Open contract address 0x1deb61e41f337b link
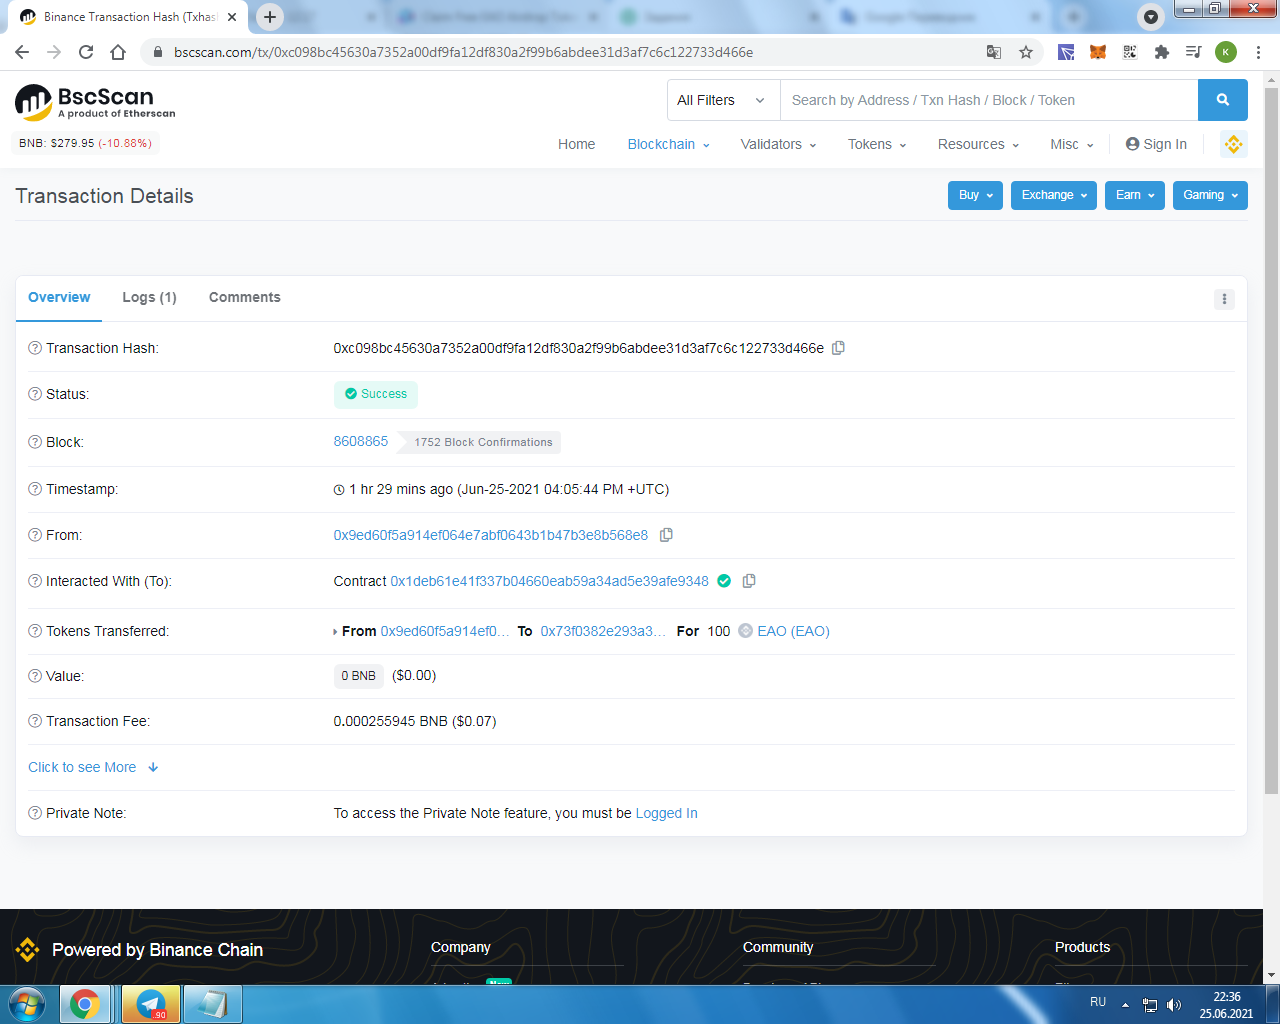The image size is (1280, 1024). [x=549, y=581]
